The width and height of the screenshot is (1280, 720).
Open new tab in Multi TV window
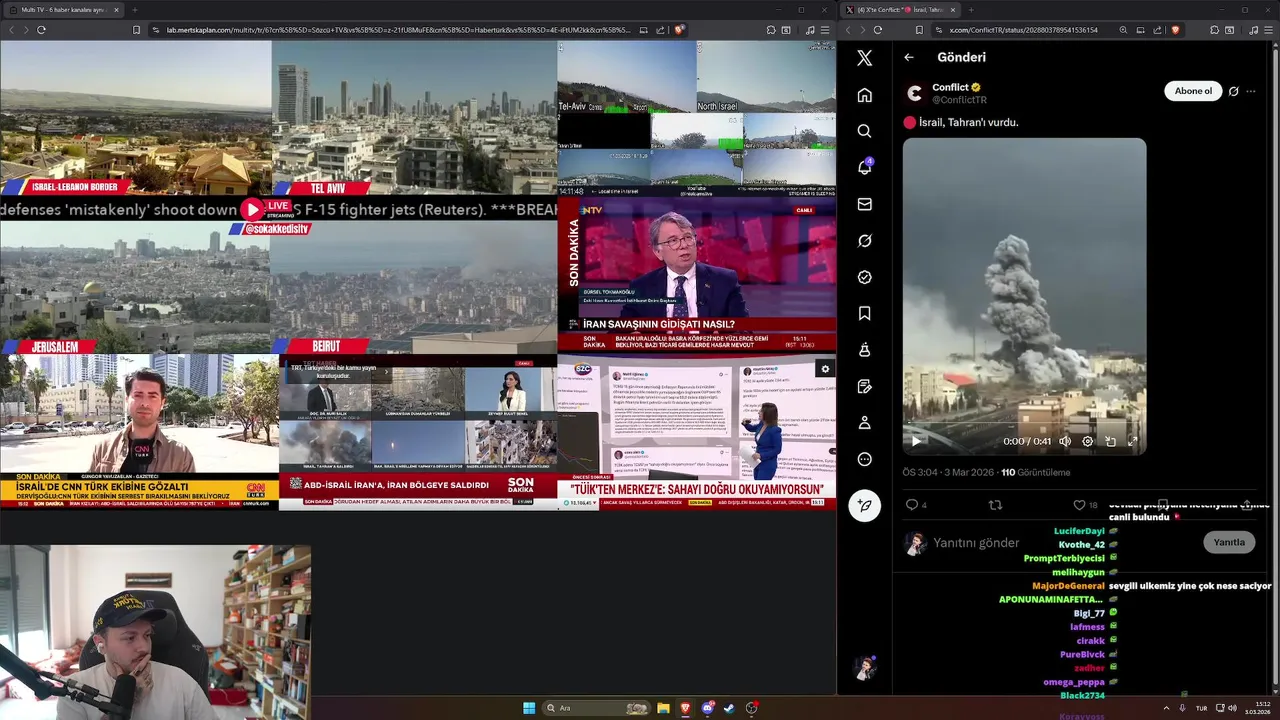[x=134, y=10]
